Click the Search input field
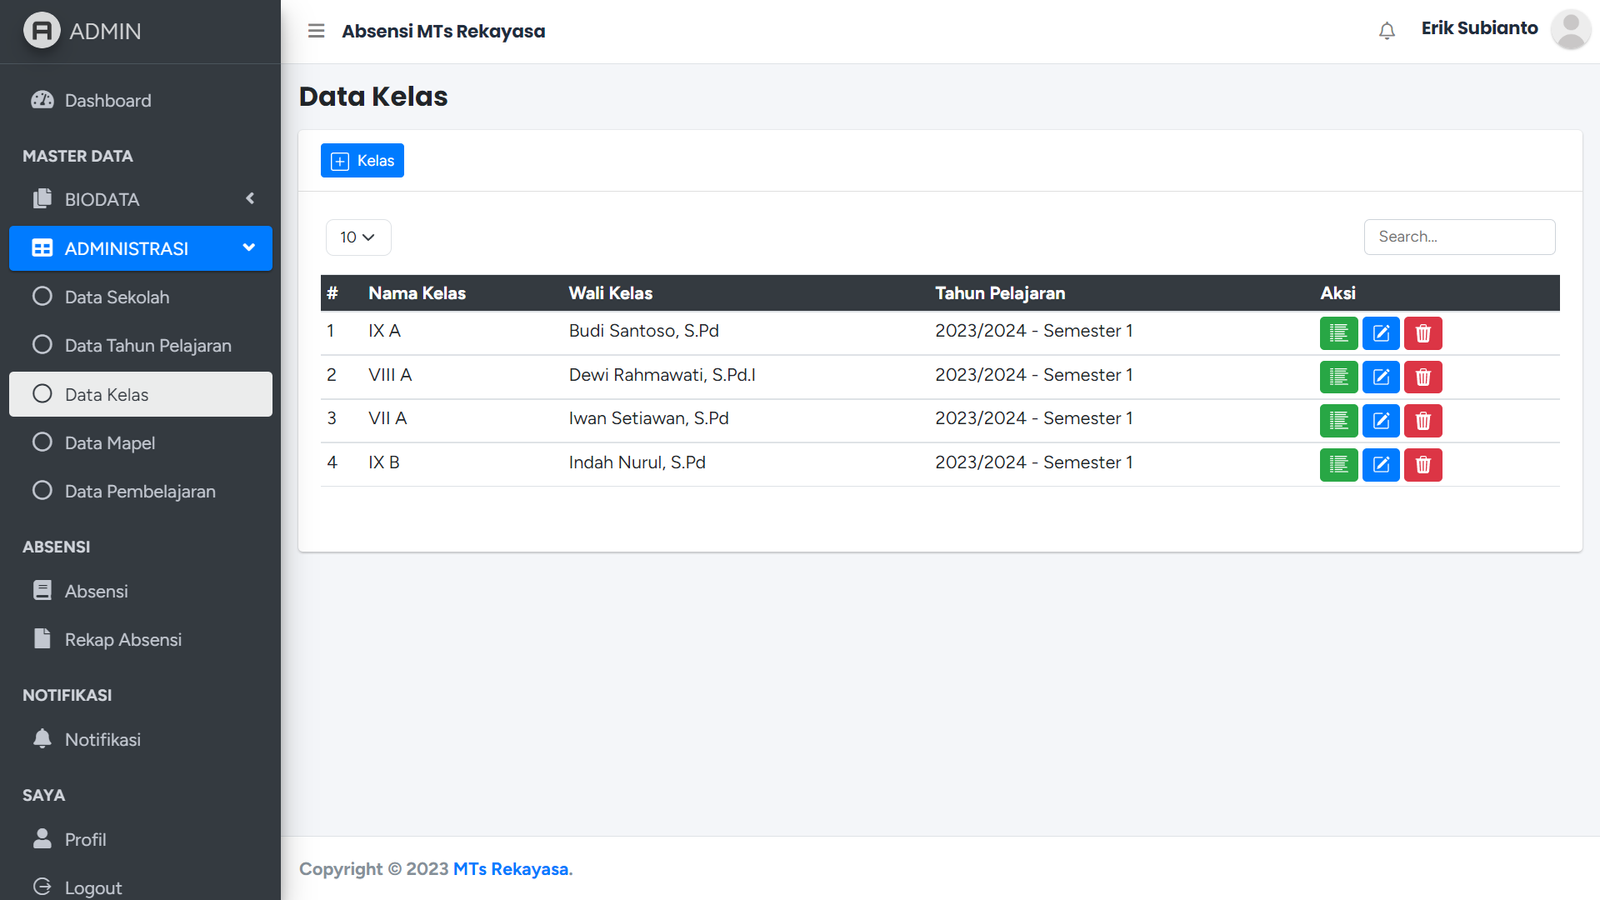The width and height of the screenshot is (1600, 900). [1459, 237]
